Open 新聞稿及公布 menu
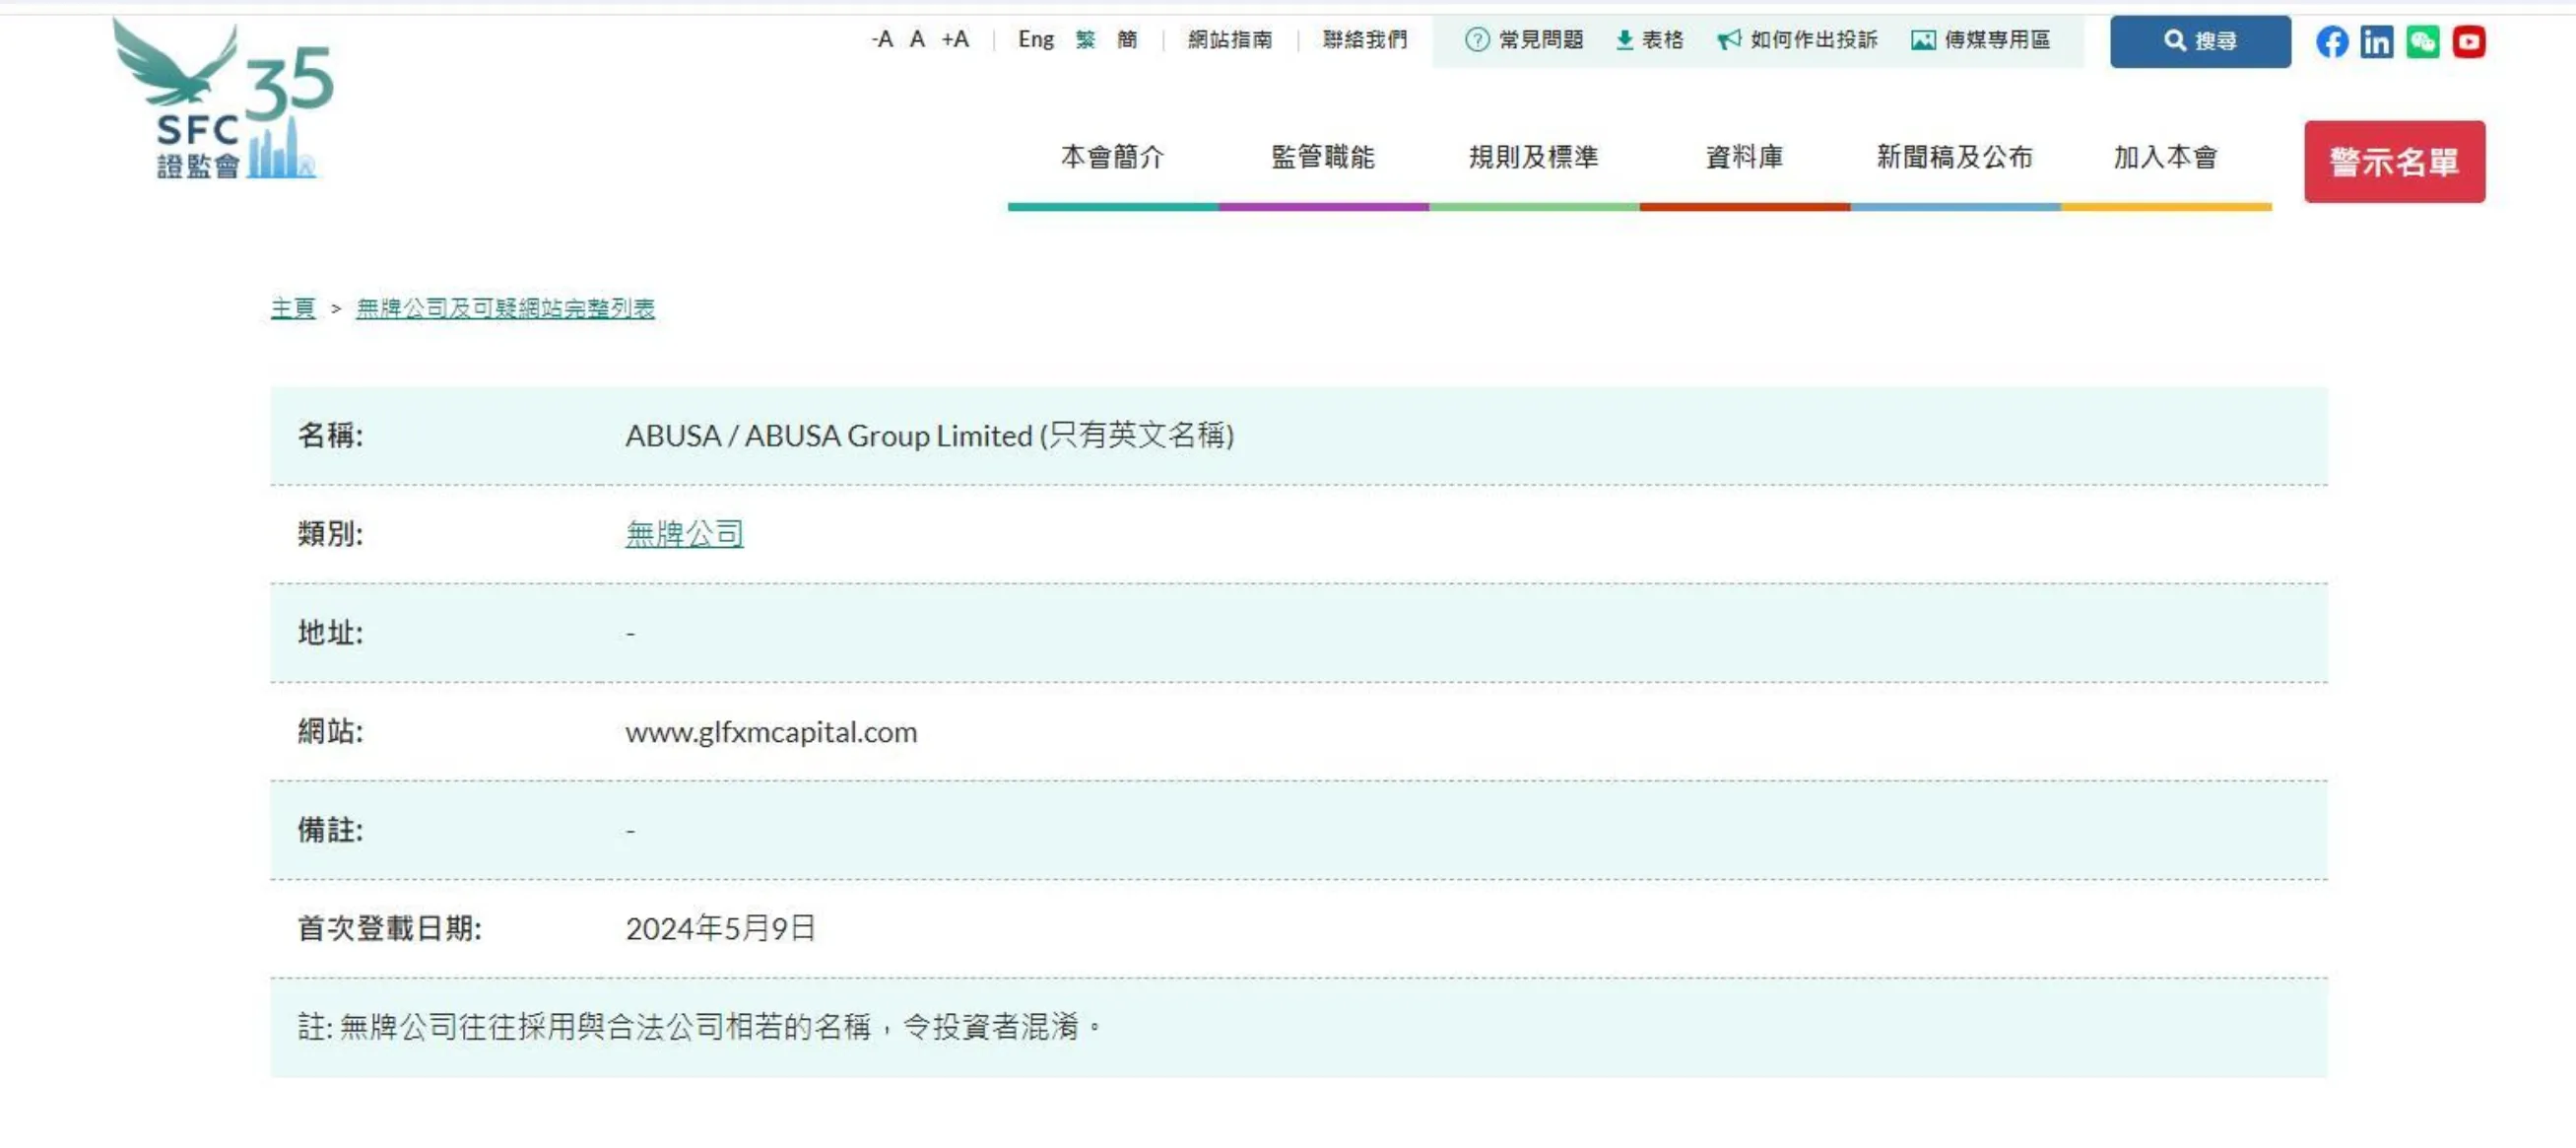The image size is (2576, 1148). pyautogui.click(x=1955, y=157)
